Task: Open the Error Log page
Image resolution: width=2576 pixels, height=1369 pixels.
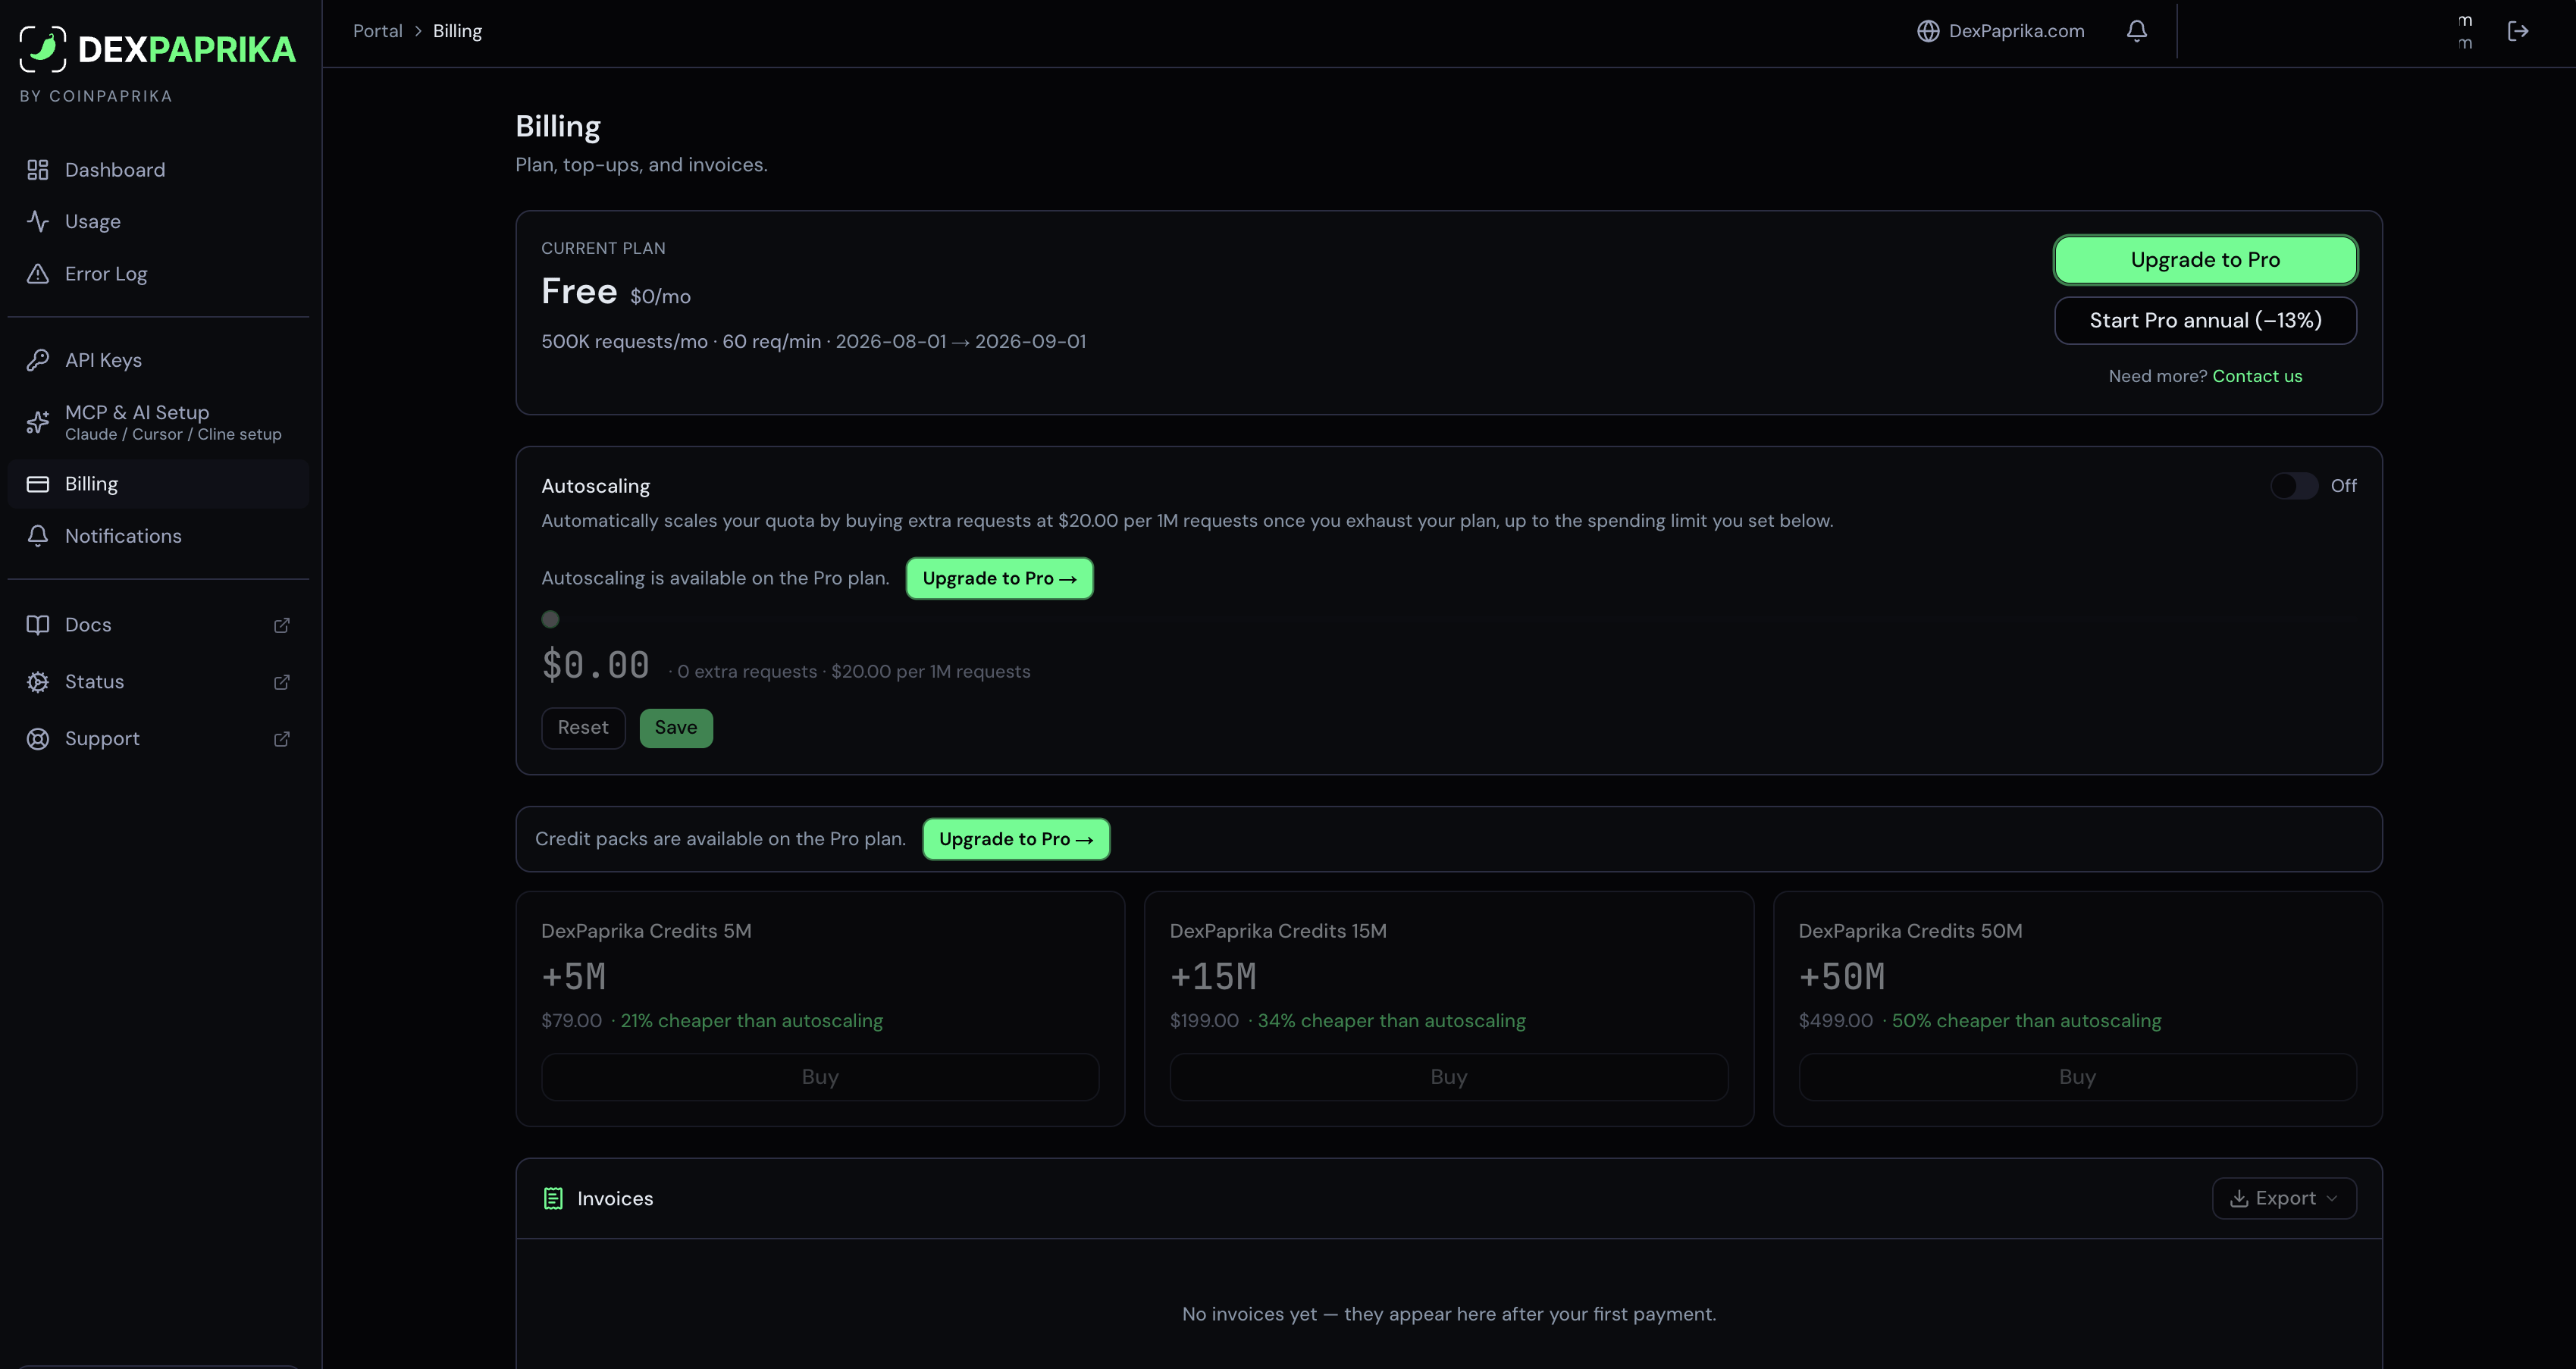Action: [x=158, y=274]
